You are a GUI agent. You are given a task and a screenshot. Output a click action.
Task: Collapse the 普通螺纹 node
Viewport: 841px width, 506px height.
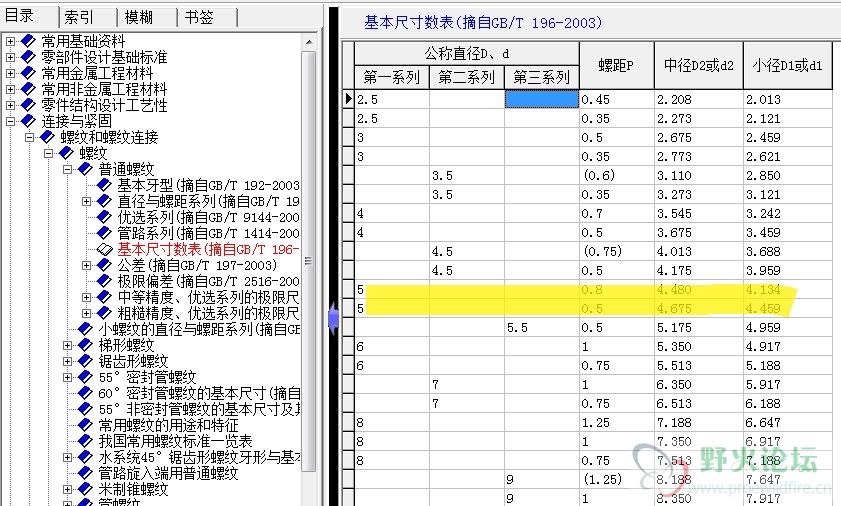click(68, 170)
